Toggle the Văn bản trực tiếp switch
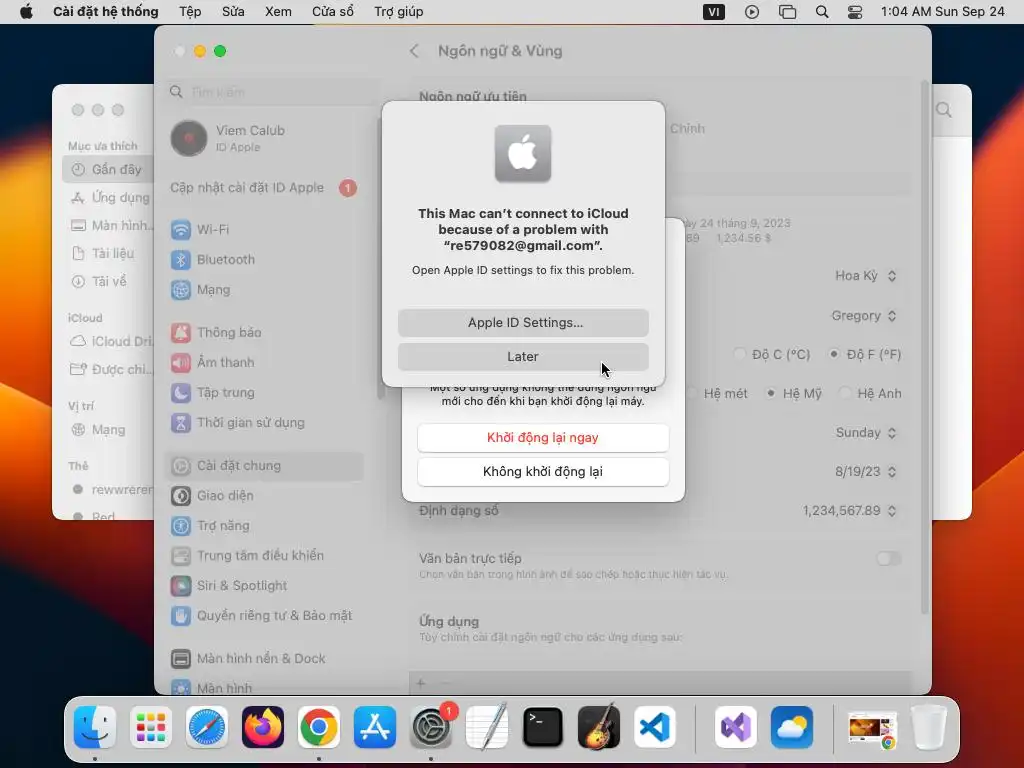The width and height of the screenshot is (1024, 768). click(x=889, y=559)
